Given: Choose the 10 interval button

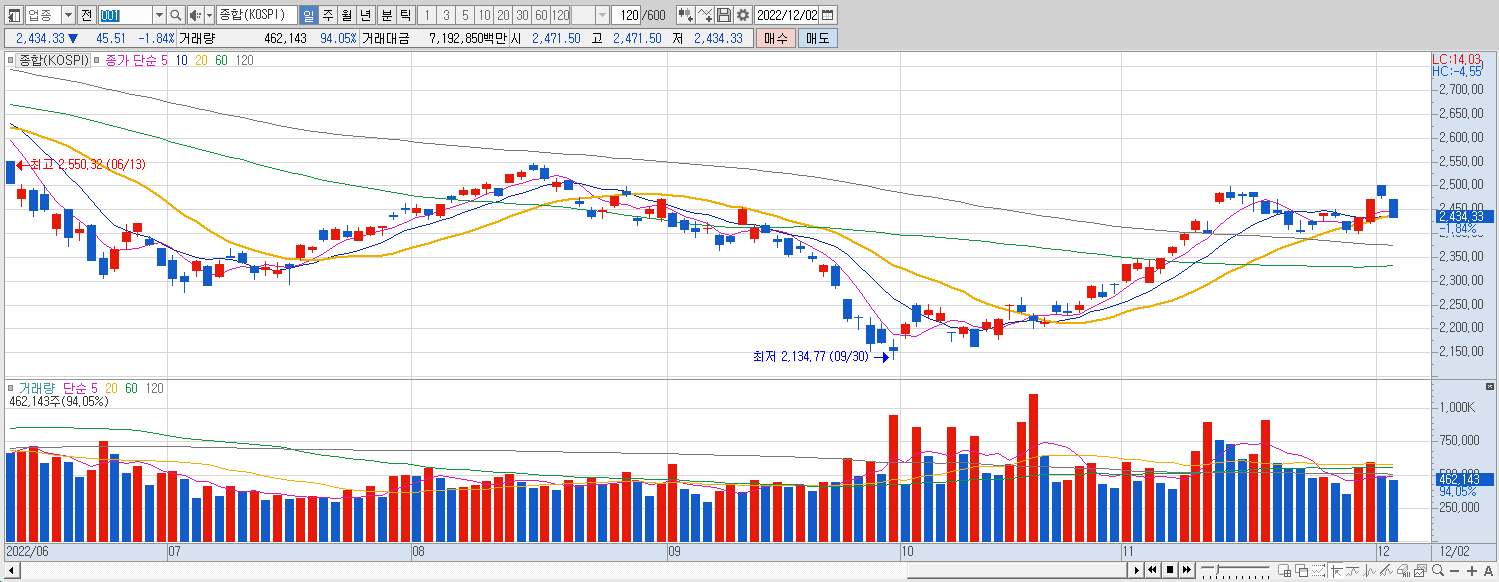Looking at the screenshot, I should point(484,15).
